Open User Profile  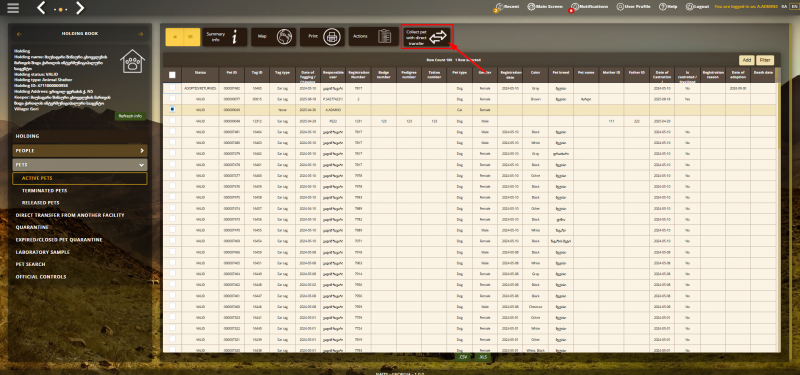point(633,7)
